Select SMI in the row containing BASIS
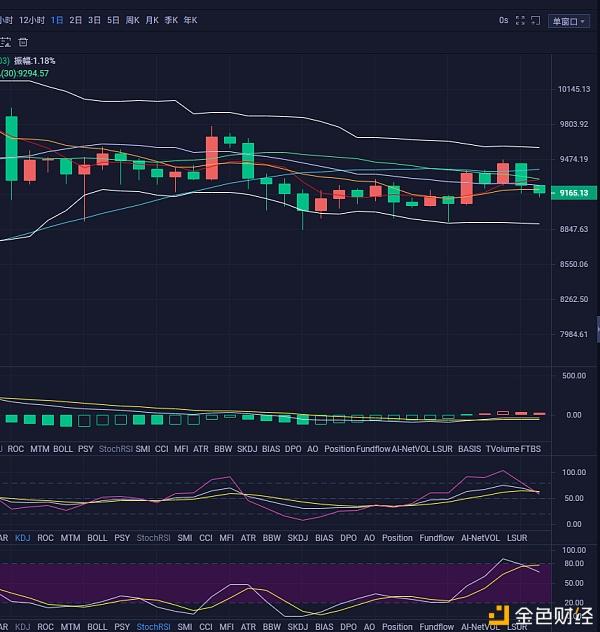 point(143,449)
